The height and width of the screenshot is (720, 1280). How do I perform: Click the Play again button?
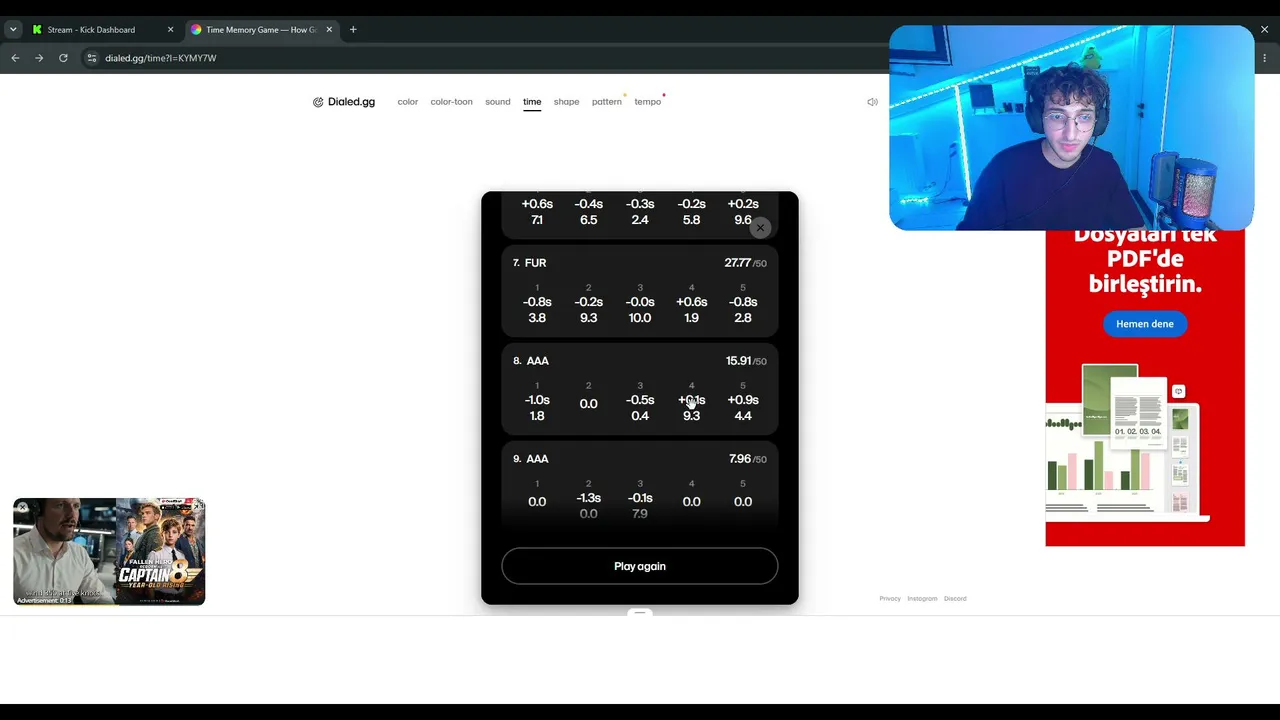640,566
